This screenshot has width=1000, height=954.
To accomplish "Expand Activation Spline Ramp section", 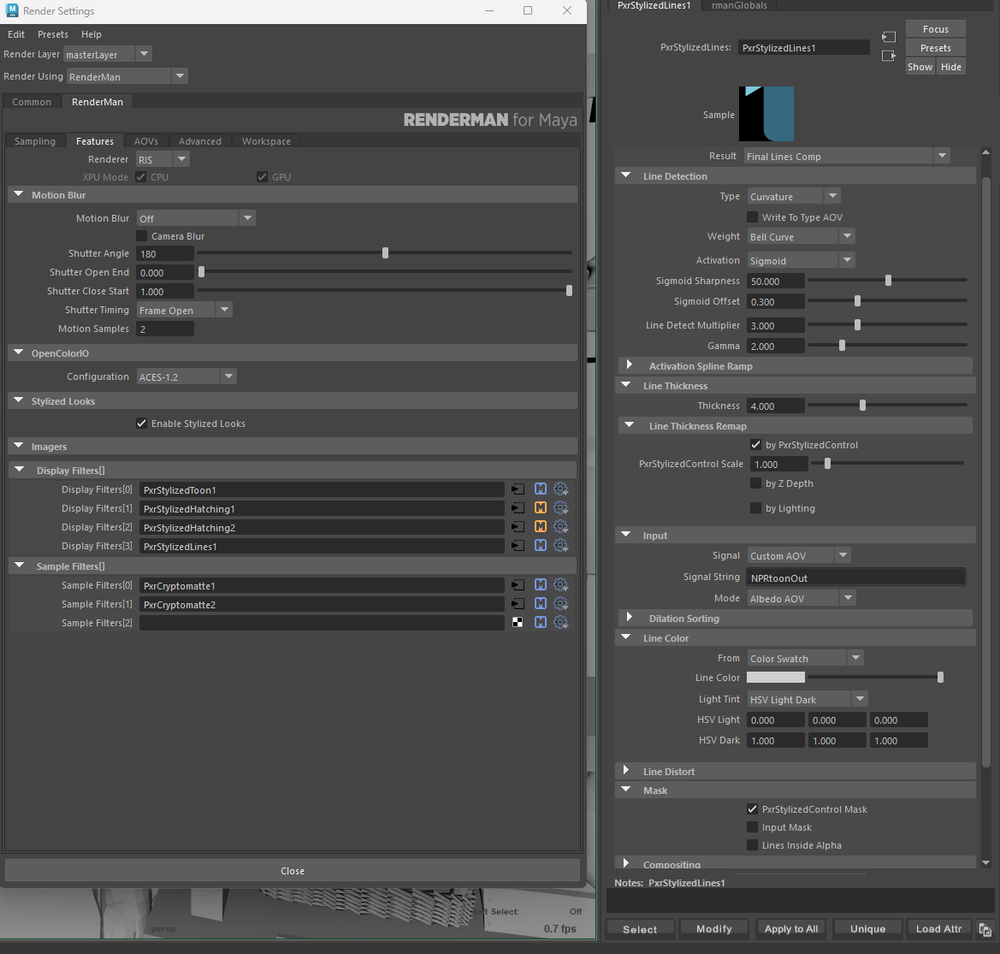I will [629, 365].
